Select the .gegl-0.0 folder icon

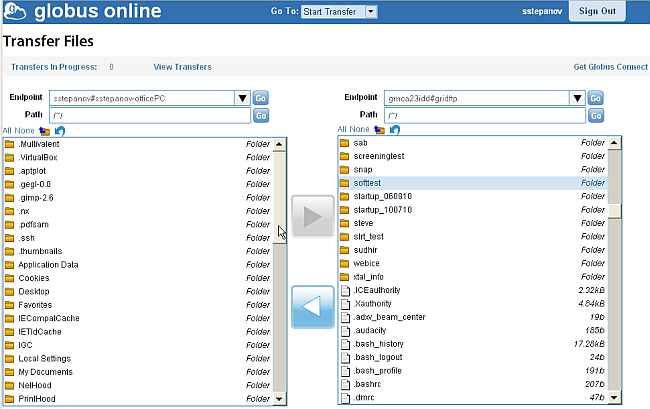[x=9, y=184]
